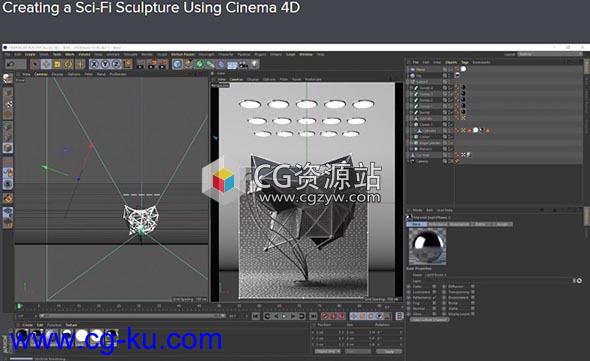Toggle the Luminance channel checkbox
The height and width of the screenshot is (361, 590).
434,292
